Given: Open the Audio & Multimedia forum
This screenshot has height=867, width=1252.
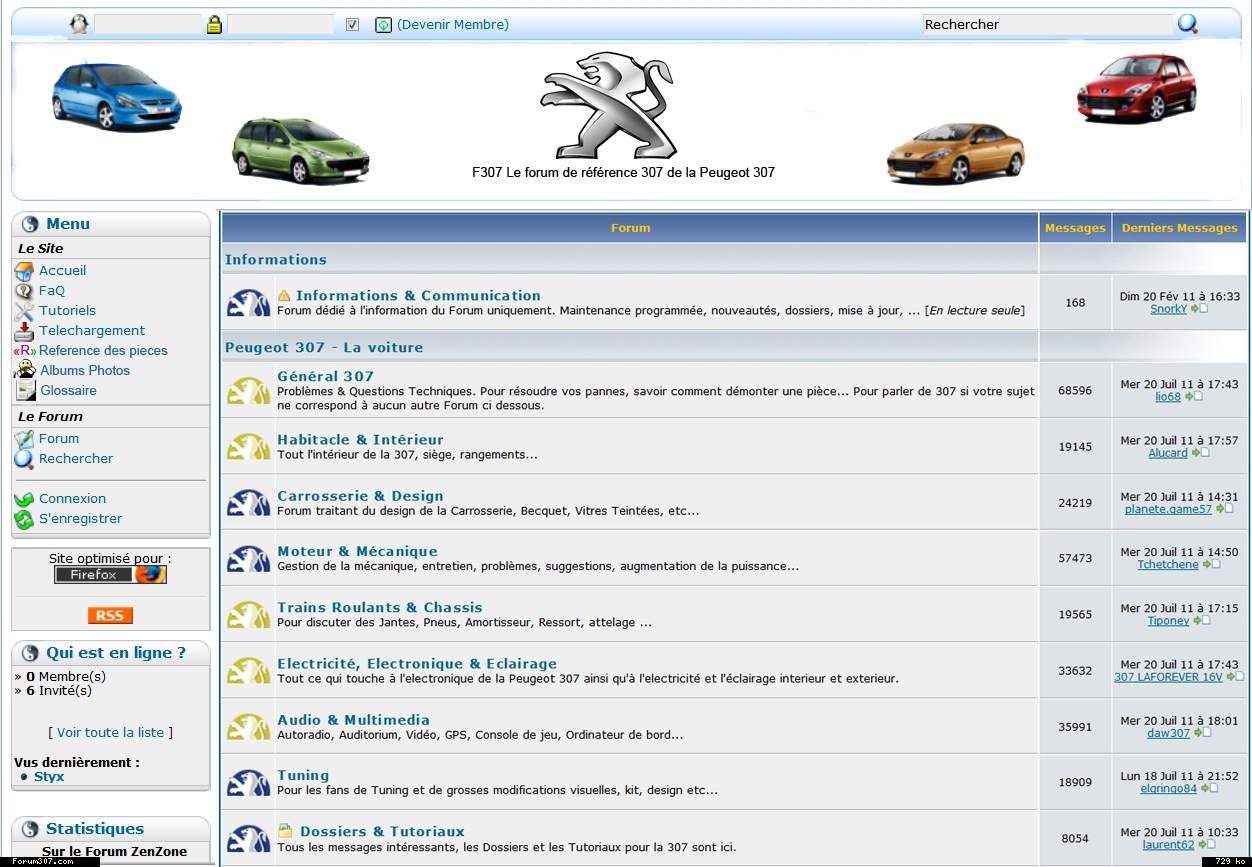Looking at the screenshot, I should (x=353, y=720).
